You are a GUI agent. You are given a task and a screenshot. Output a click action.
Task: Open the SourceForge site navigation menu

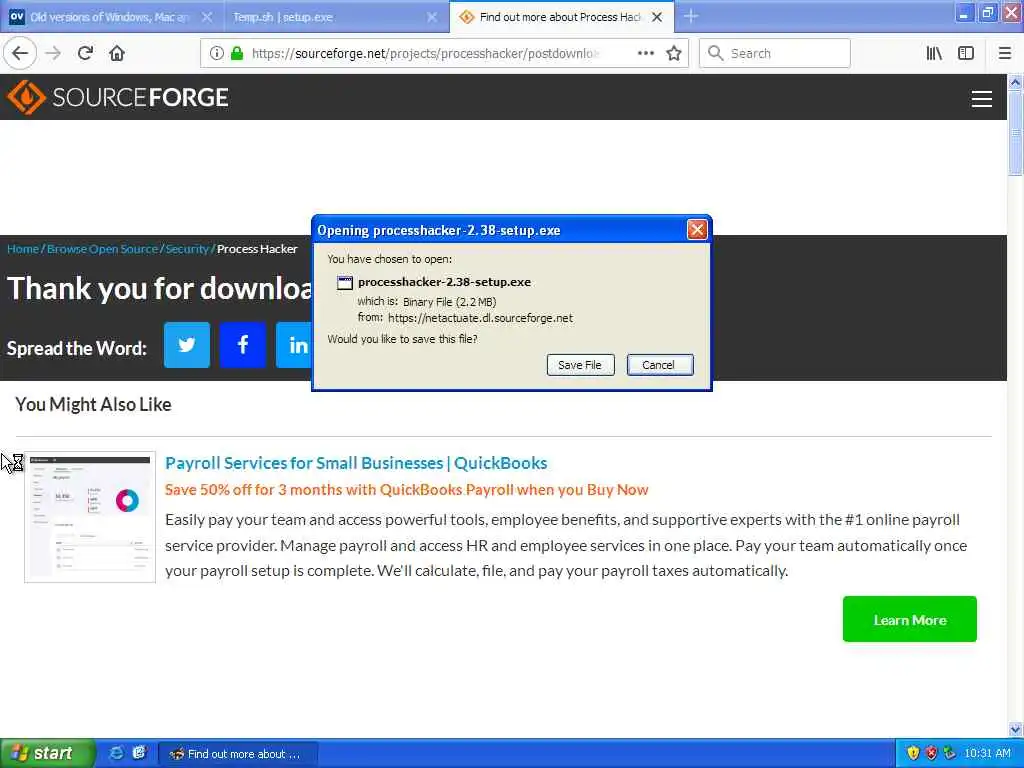(982, 99)
